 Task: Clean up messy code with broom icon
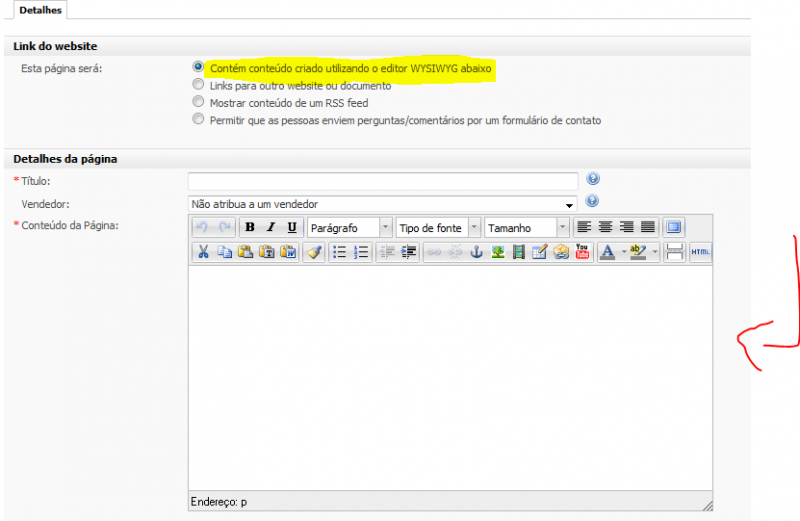[x=314, y=252]
